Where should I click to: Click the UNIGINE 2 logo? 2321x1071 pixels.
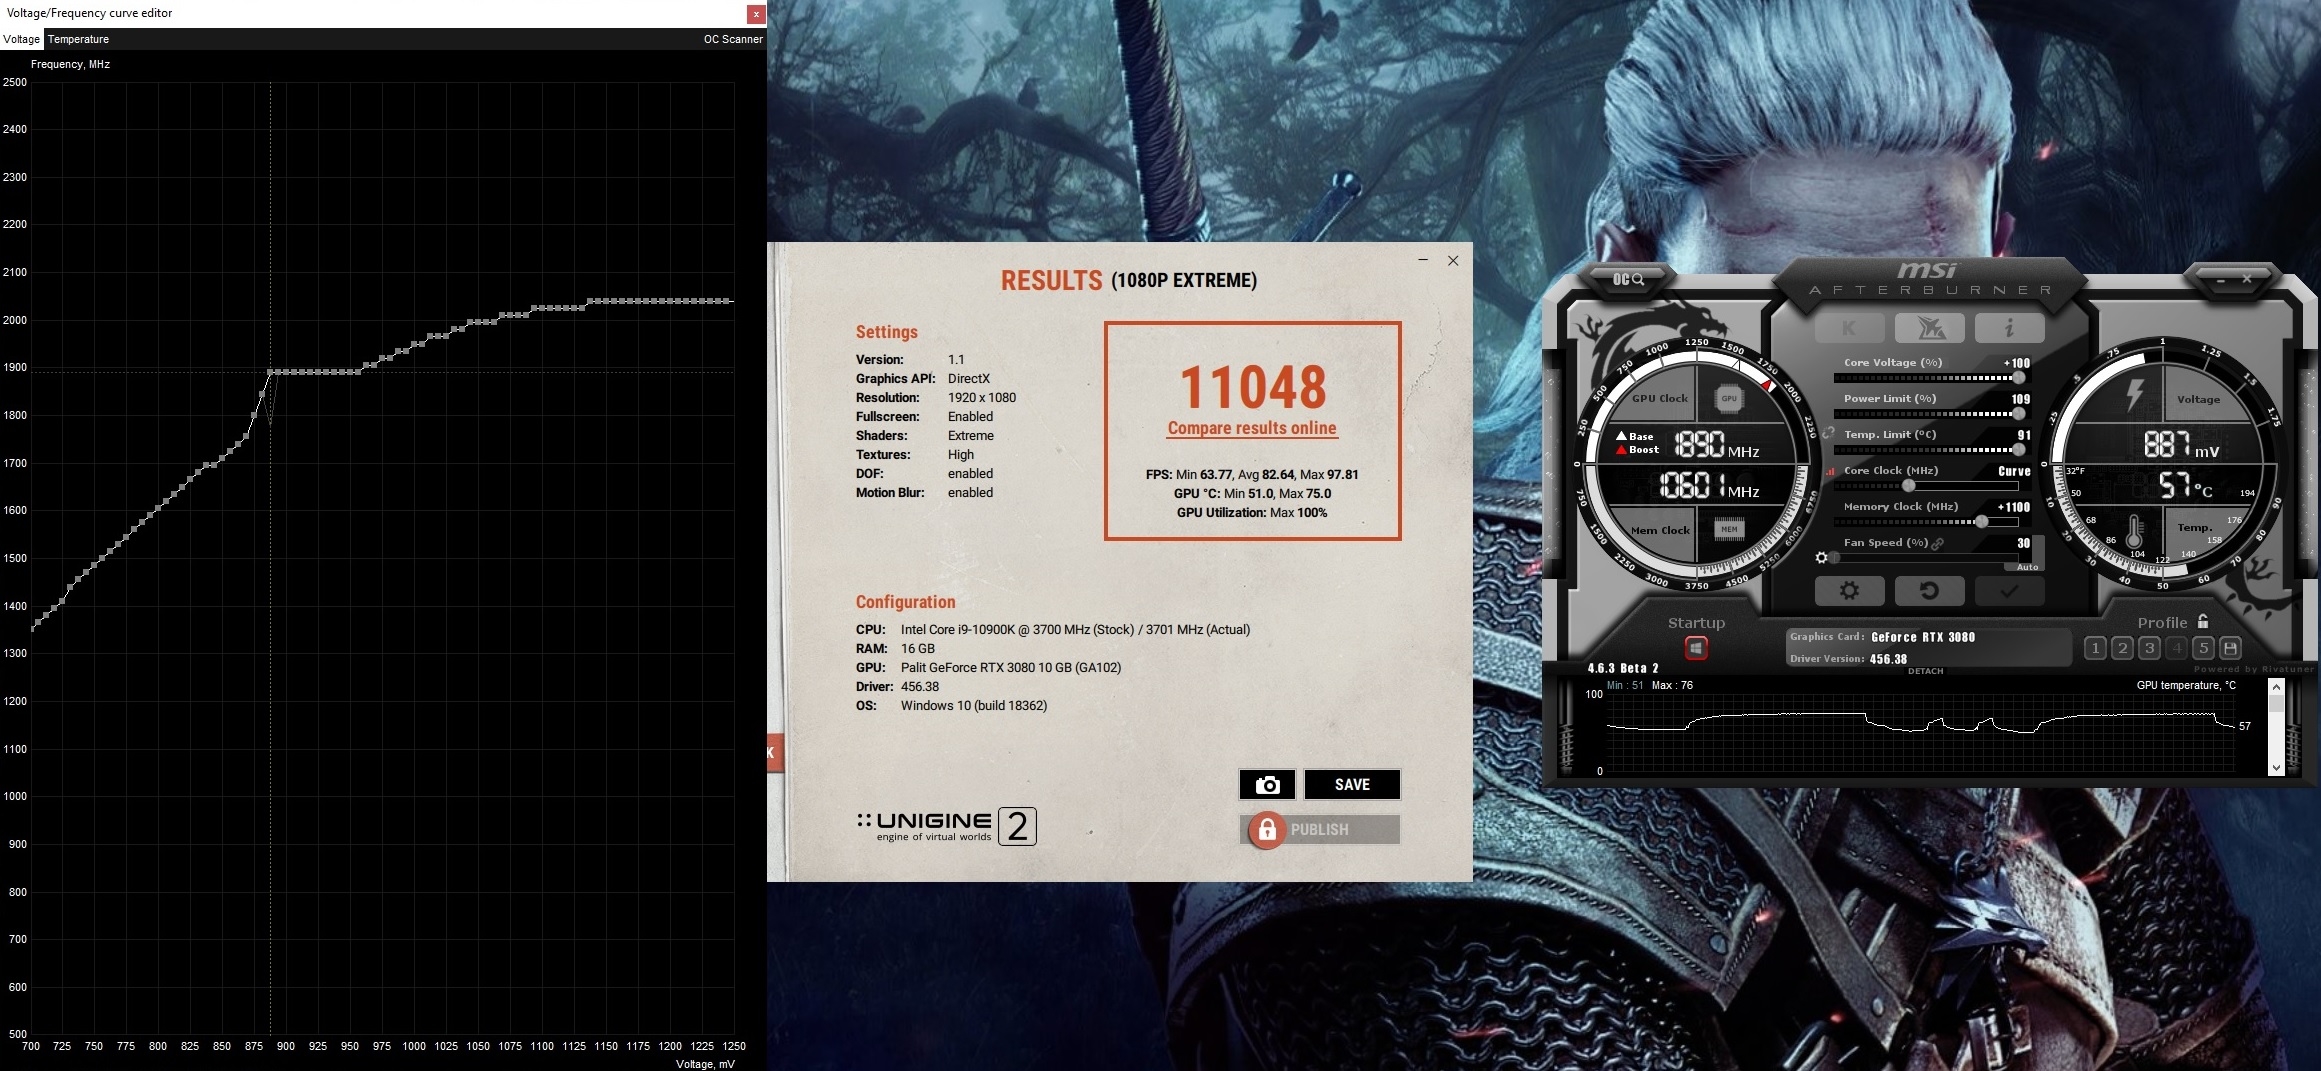pos(946,826)
